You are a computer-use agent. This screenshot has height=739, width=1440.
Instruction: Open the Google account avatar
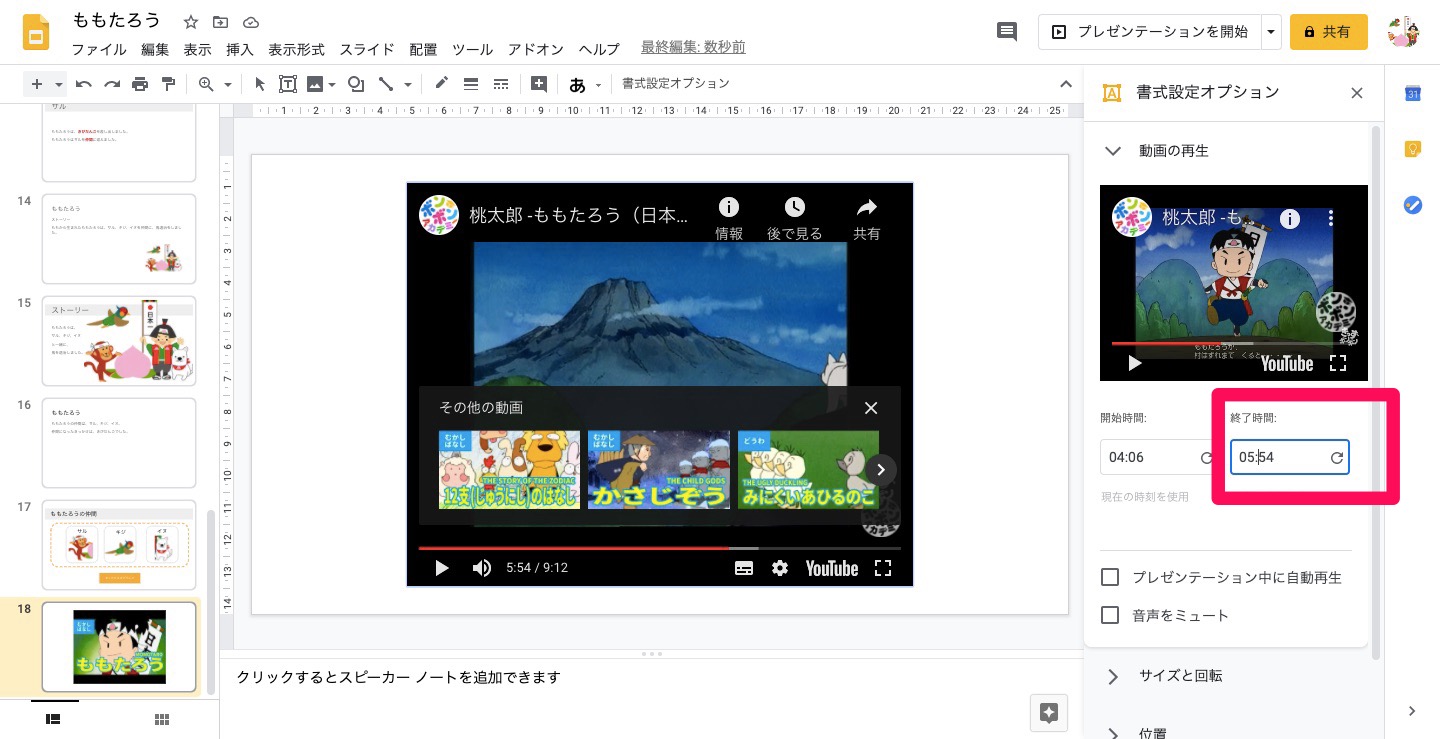(x=1404, y=32)
